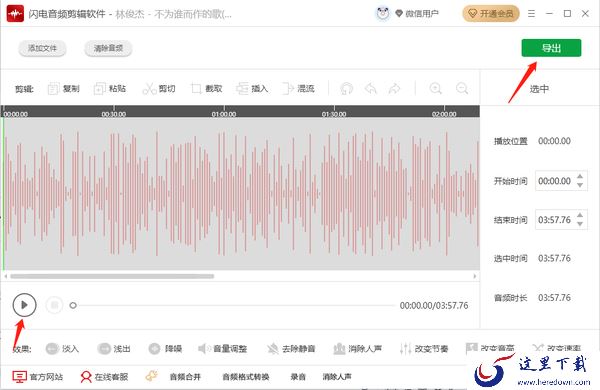Click the 微信用户 account label

pyautogui.click(x=422, y=14)
